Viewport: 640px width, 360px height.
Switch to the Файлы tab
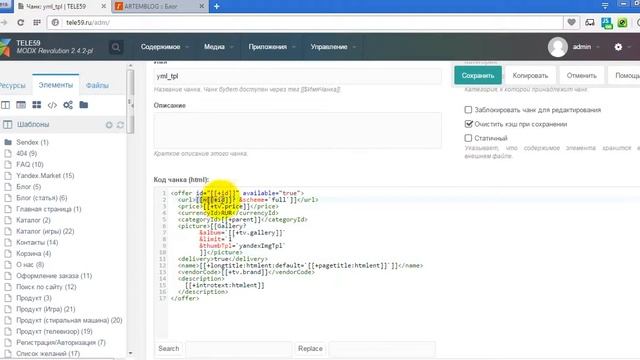[97, 85]
